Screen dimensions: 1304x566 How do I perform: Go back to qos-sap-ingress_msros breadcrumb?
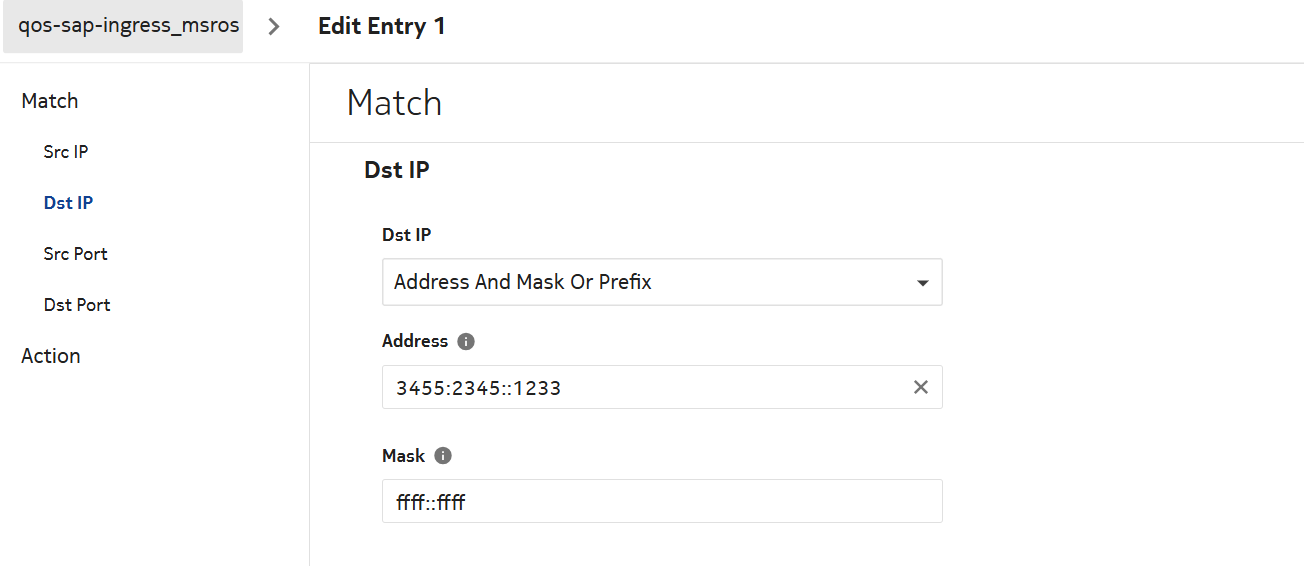coord(122,26)
